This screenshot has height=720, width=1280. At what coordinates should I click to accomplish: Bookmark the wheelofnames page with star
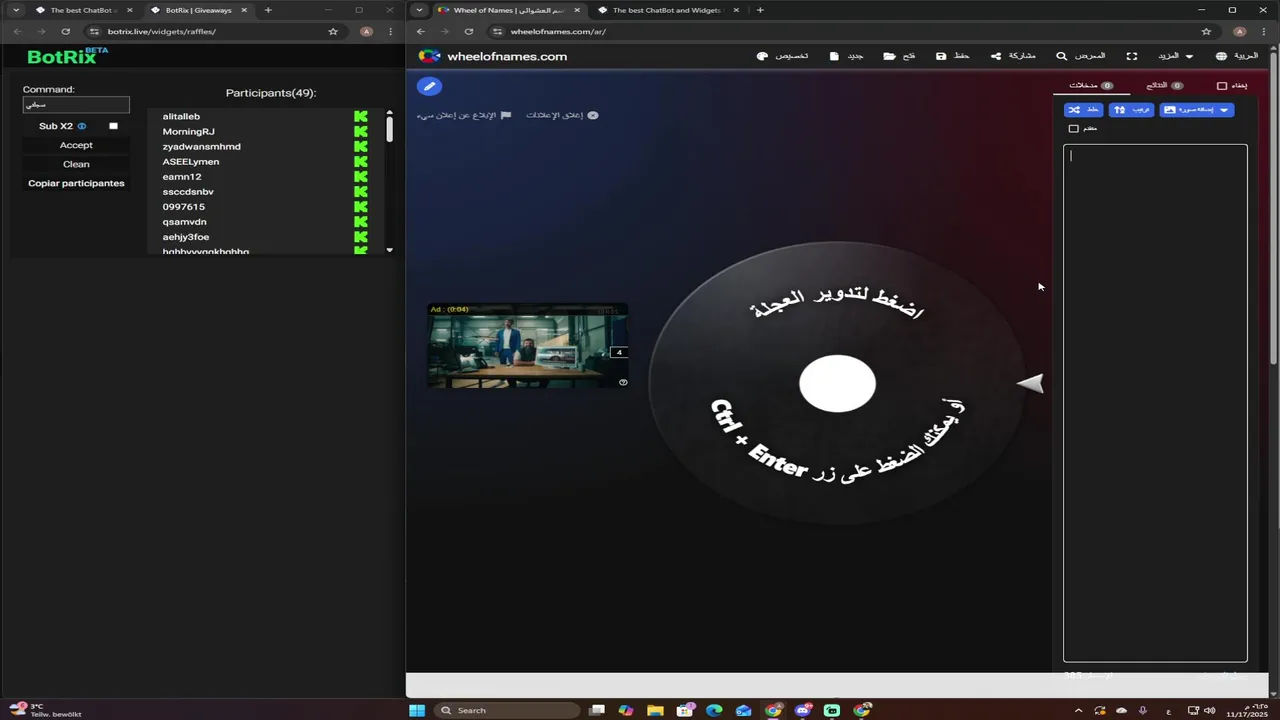pos(1206,31)
